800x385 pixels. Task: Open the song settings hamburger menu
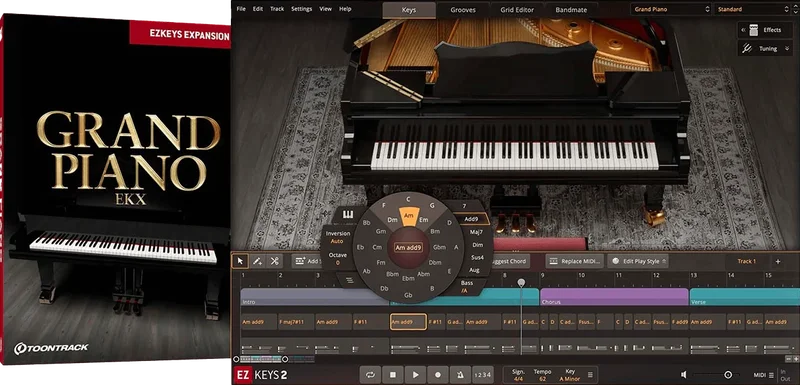coord(591,375)
